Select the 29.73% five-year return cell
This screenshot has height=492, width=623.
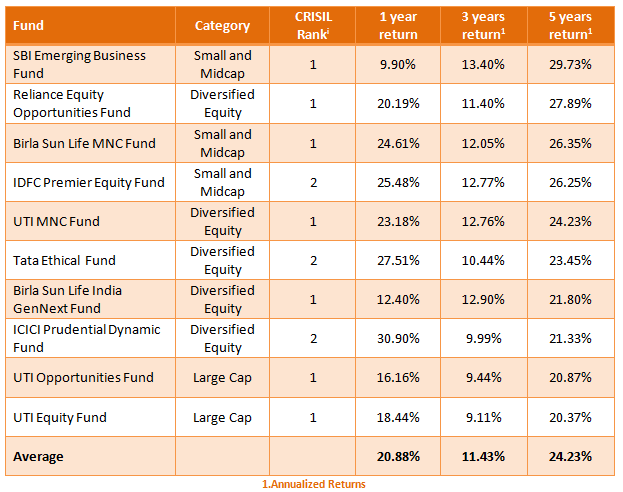coord(571,64)
